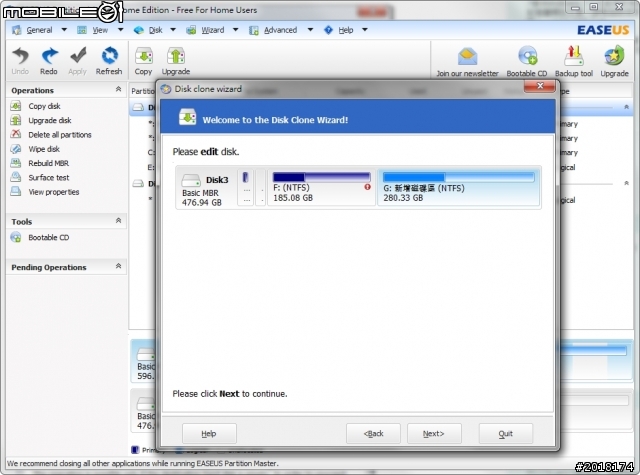Image resolution: width=640 pixels, height=475 pixels.
Task: Open the Wizard menu
Action: pos(213,30)
